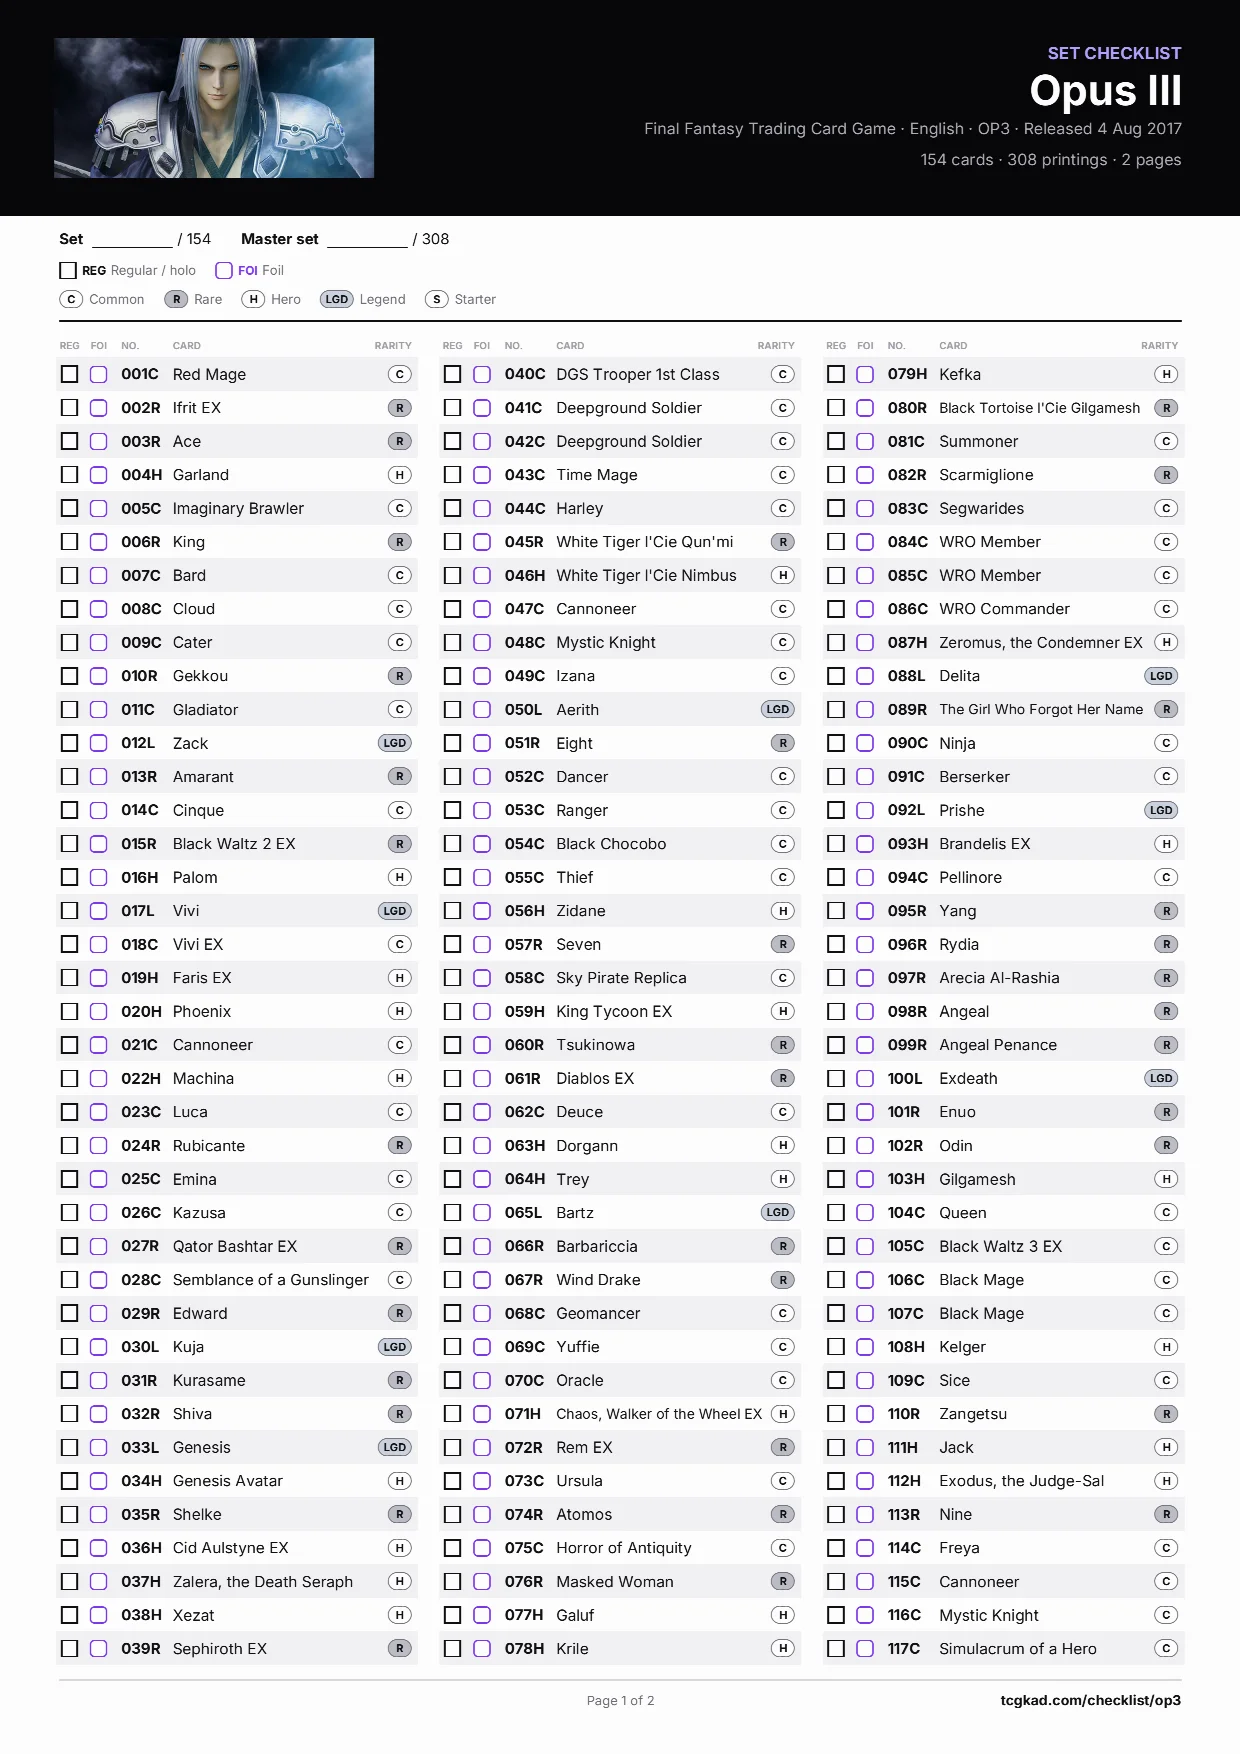
Task: Click the Hero rarity badge for Garland
Action: [x=399, y=475]
